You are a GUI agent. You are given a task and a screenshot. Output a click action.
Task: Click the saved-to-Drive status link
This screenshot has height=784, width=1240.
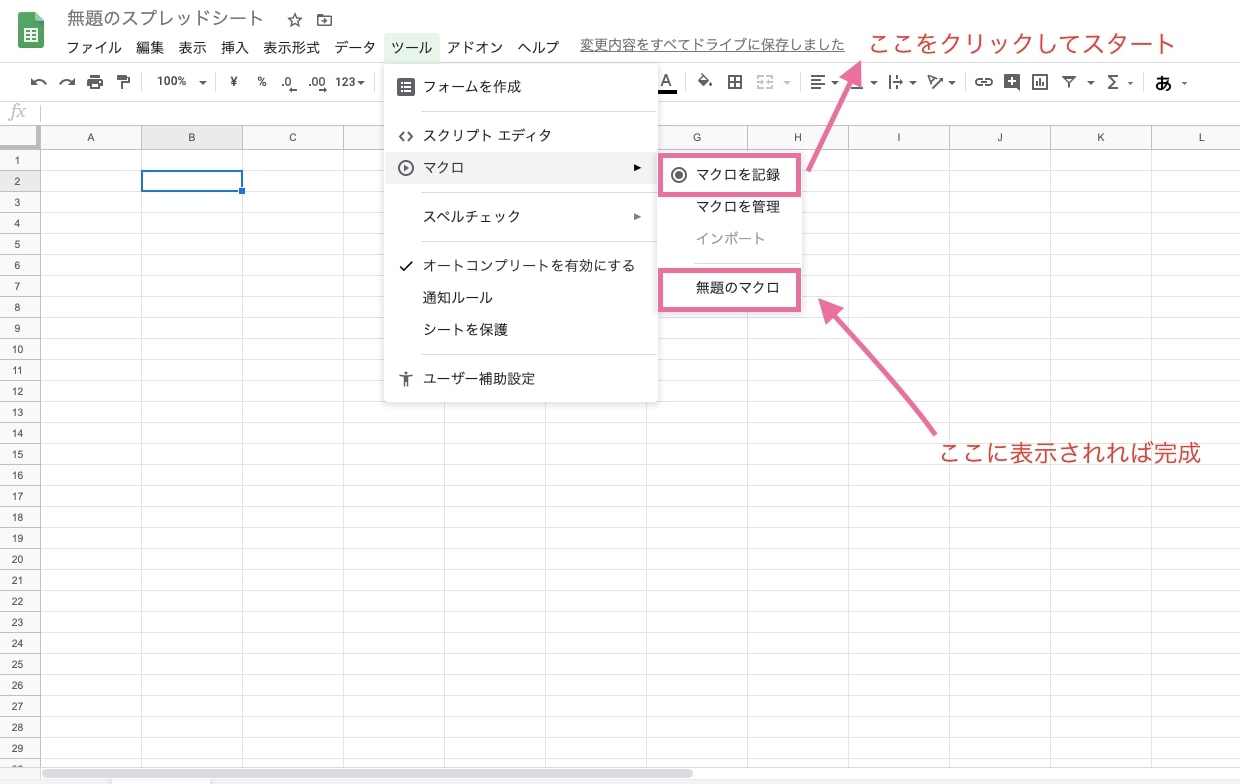pos(712,45)
